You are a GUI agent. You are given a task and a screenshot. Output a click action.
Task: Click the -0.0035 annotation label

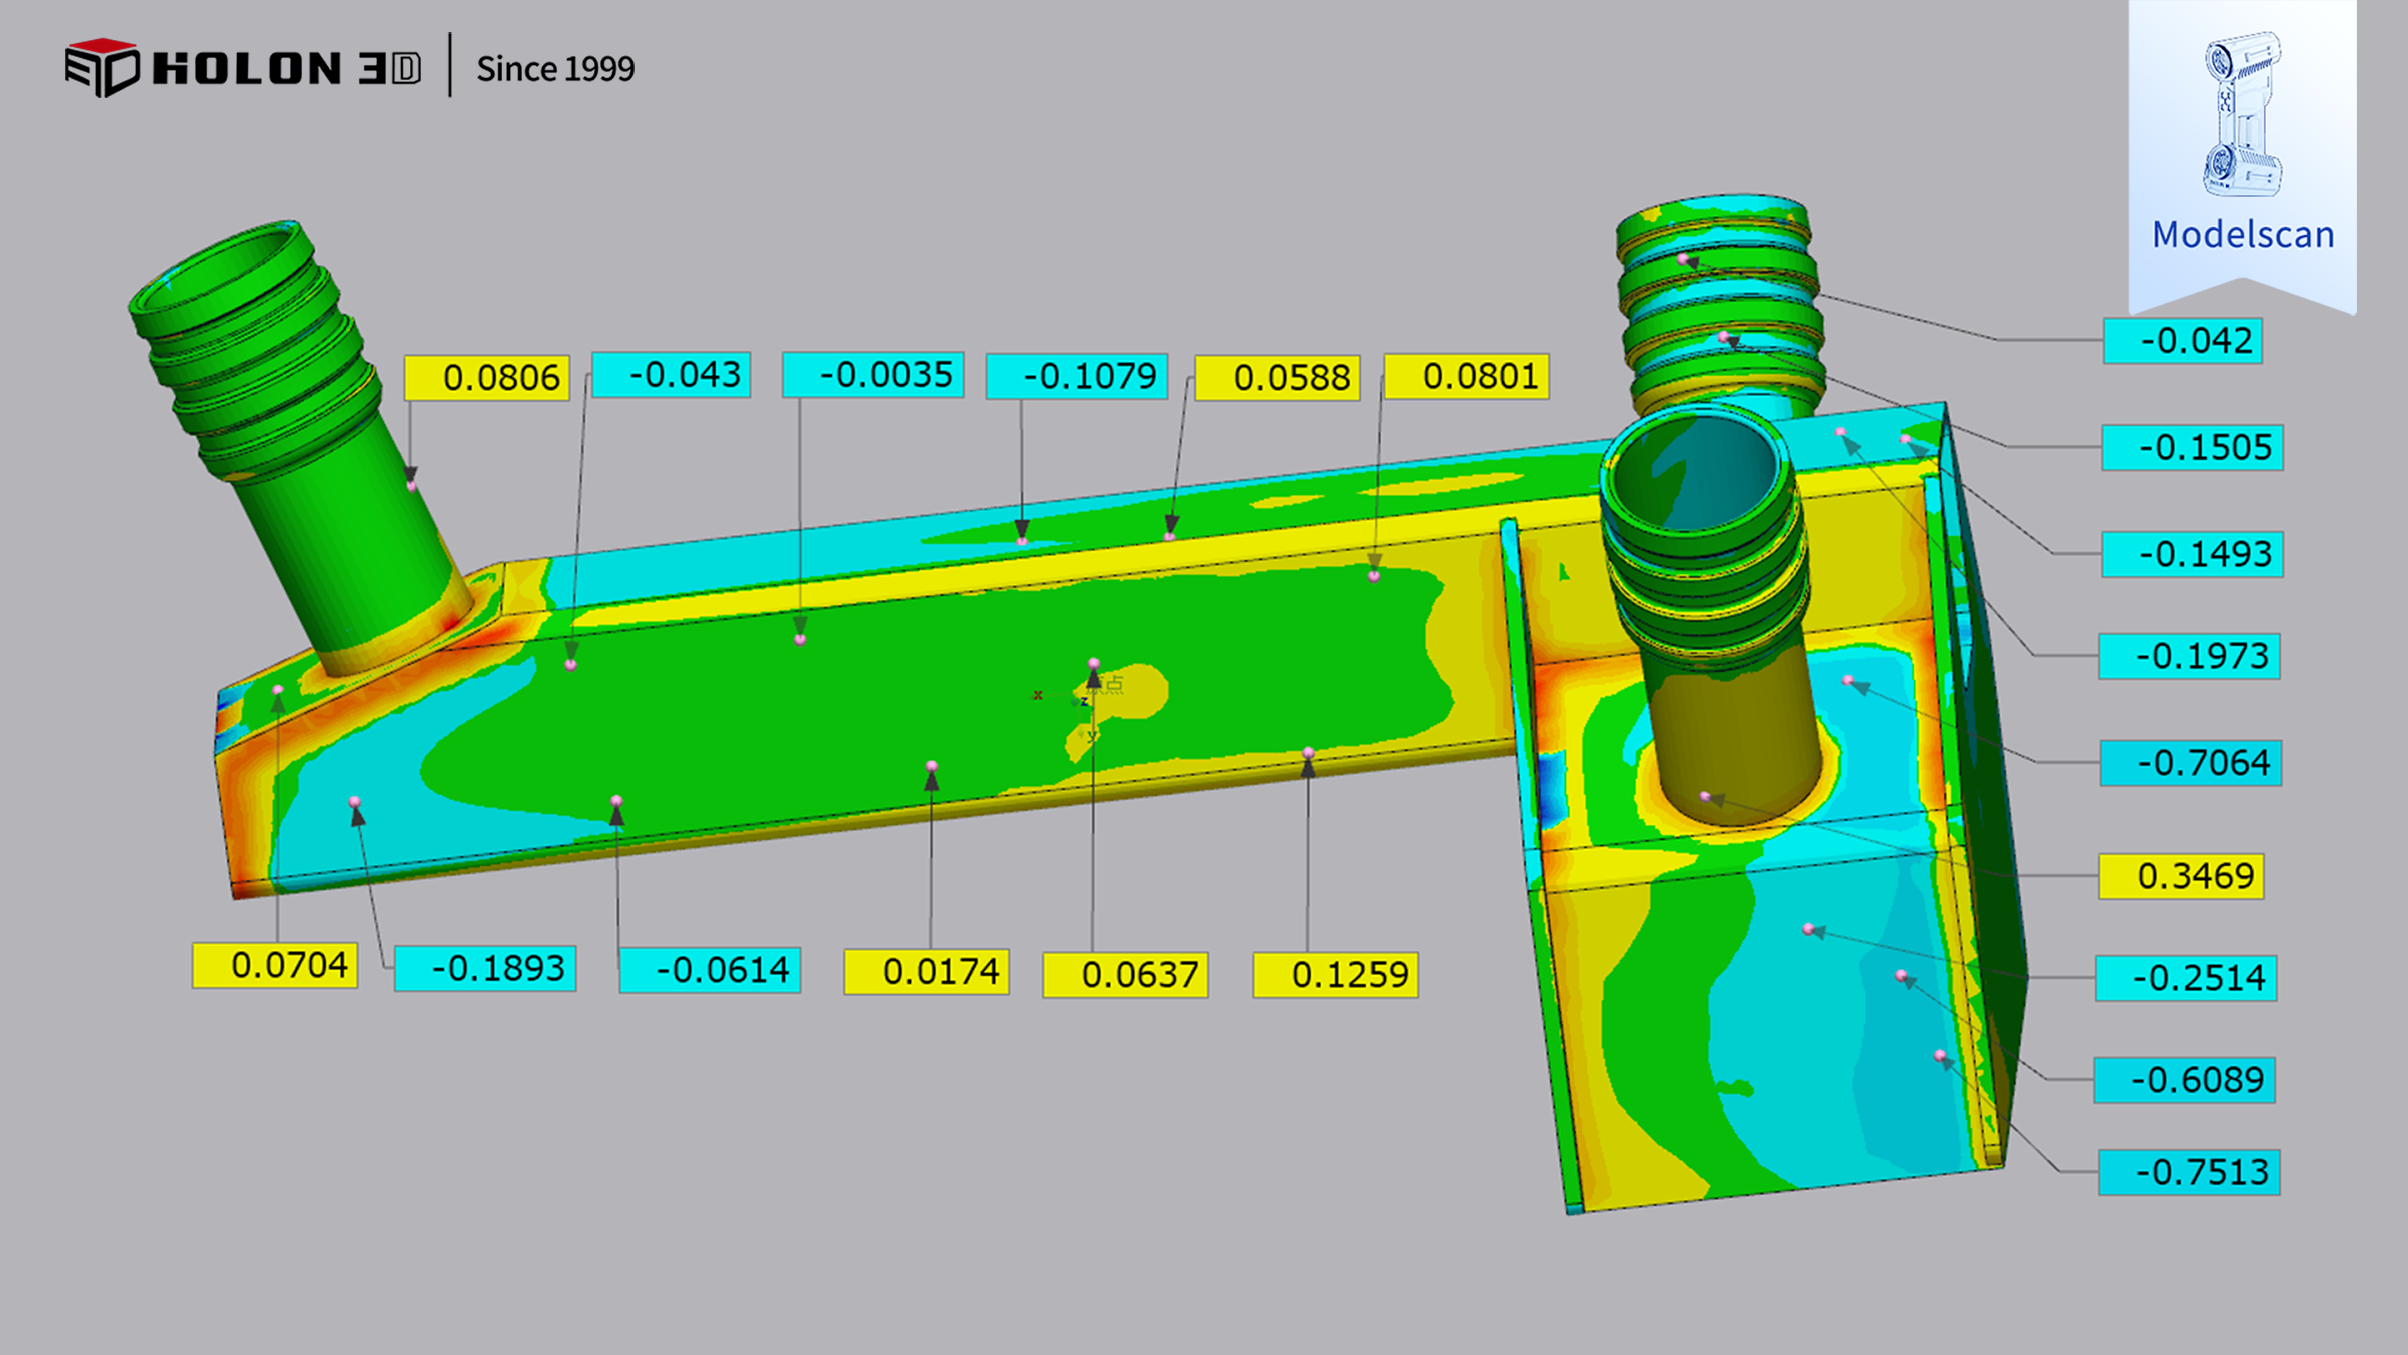(x=873, y=375)
